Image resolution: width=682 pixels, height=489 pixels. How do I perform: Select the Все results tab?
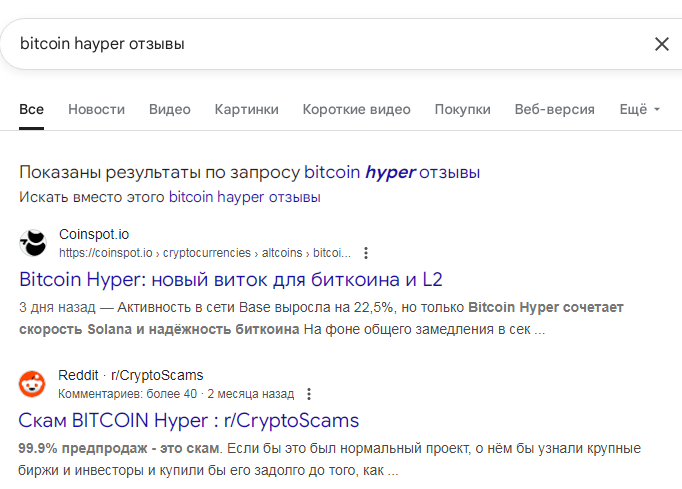click(31, 109)
